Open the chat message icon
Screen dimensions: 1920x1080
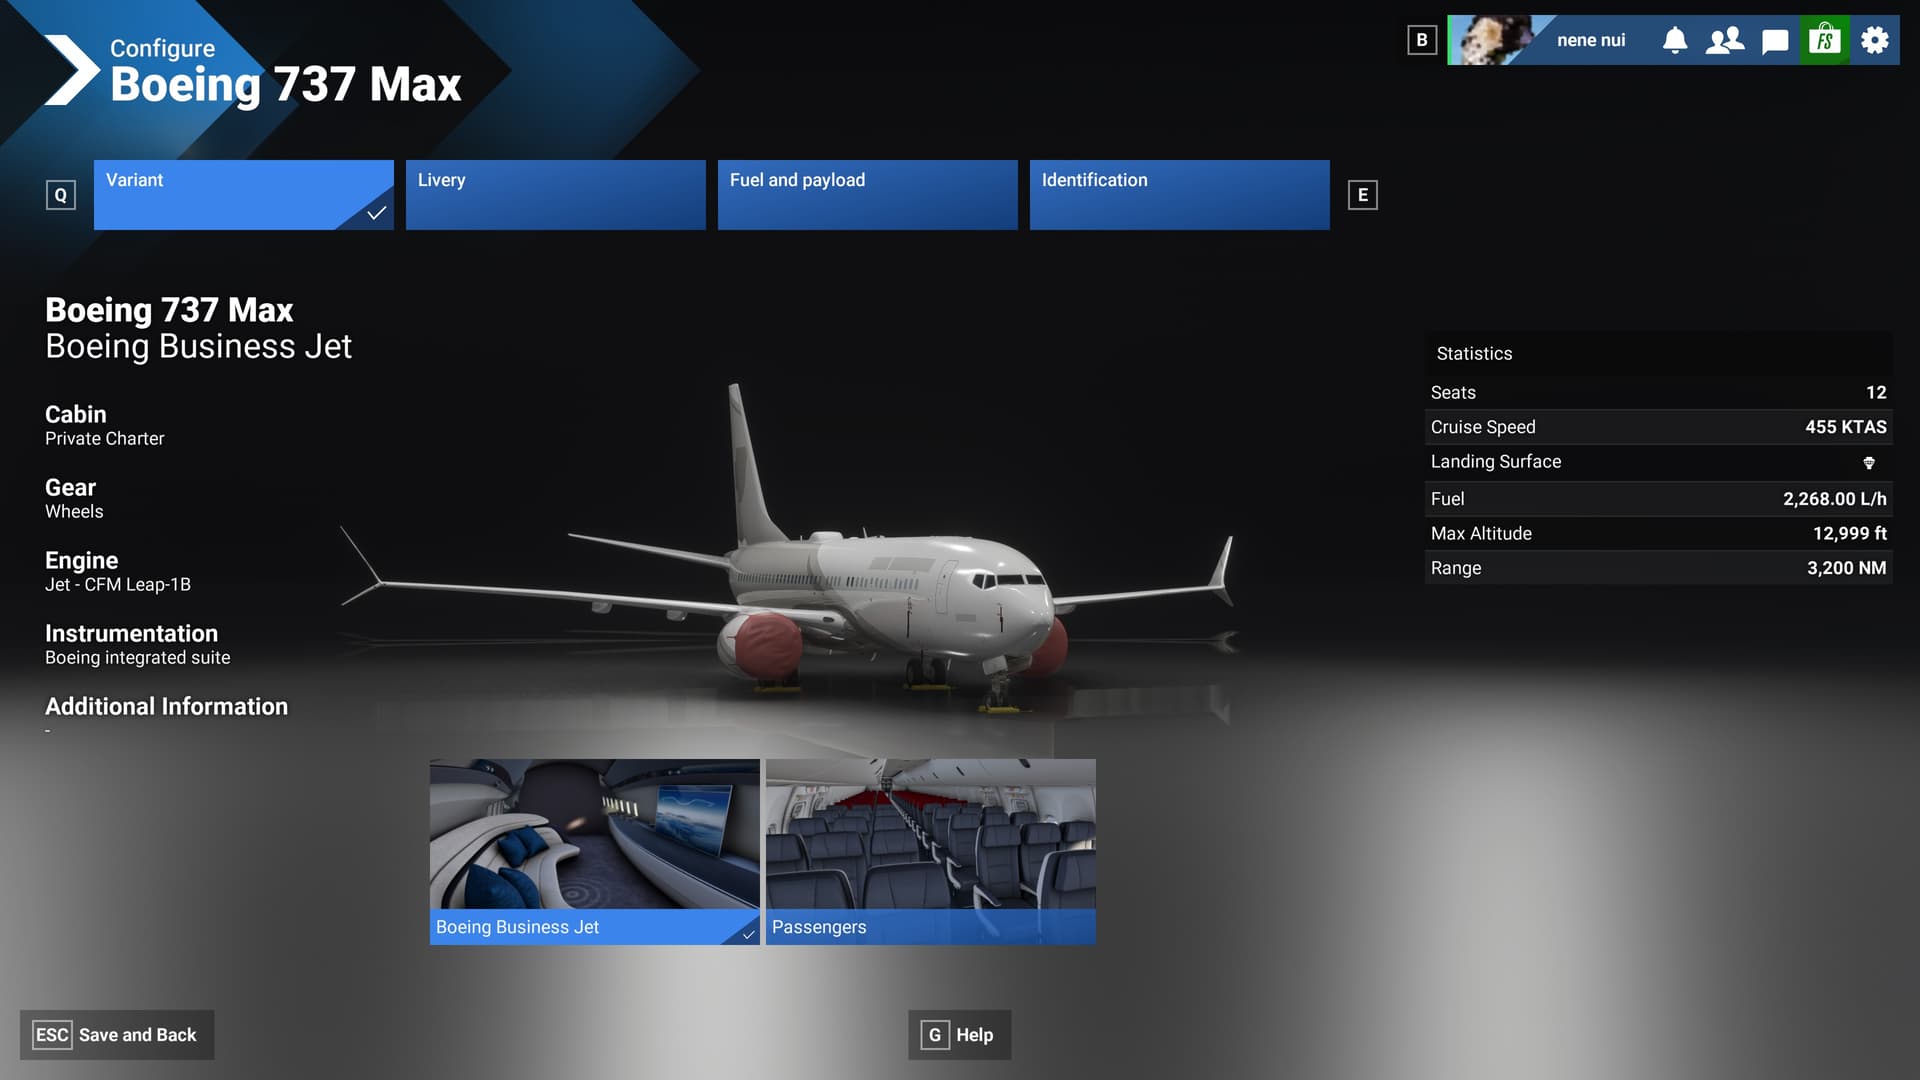[1775, 41]
